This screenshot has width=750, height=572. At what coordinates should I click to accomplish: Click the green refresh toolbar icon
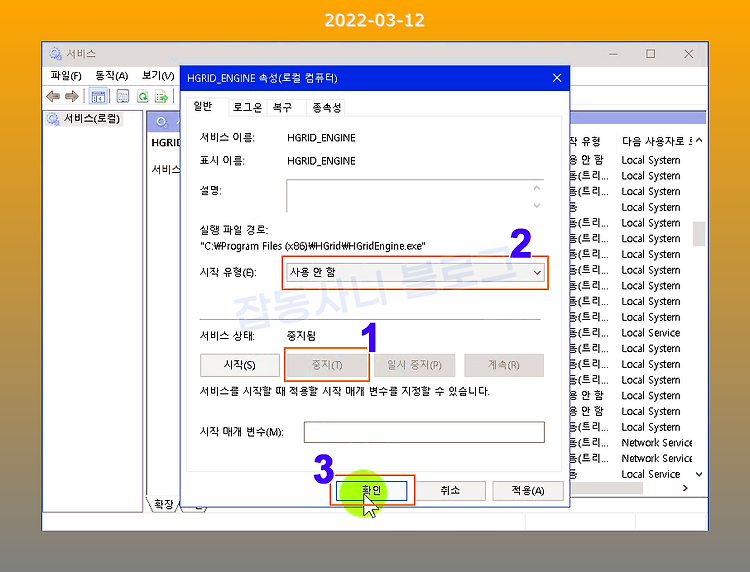pyautogui.click(x=143, y=97)
